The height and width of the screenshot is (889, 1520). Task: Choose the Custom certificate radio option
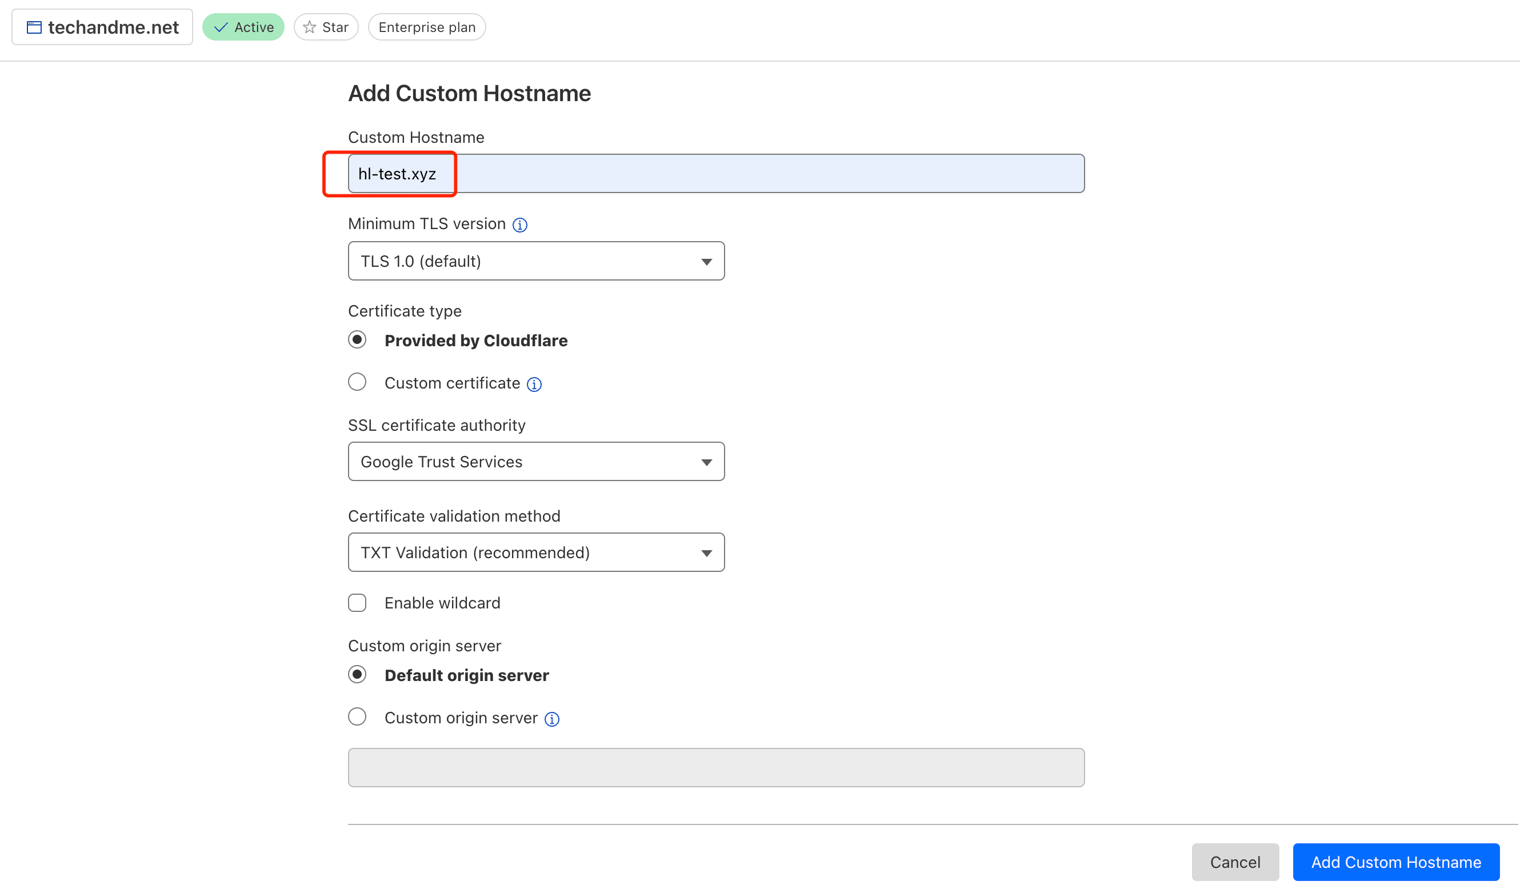(x=357, y=382)
